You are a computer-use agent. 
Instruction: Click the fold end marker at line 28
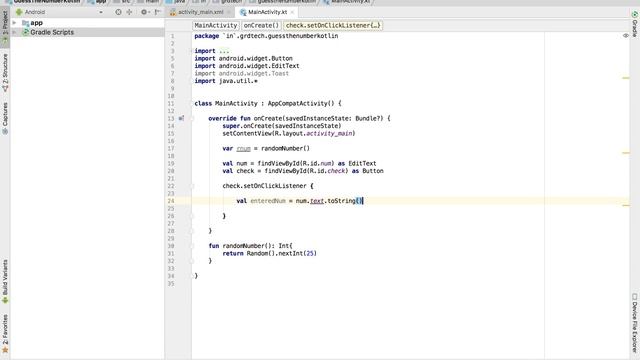click(191, 231)
